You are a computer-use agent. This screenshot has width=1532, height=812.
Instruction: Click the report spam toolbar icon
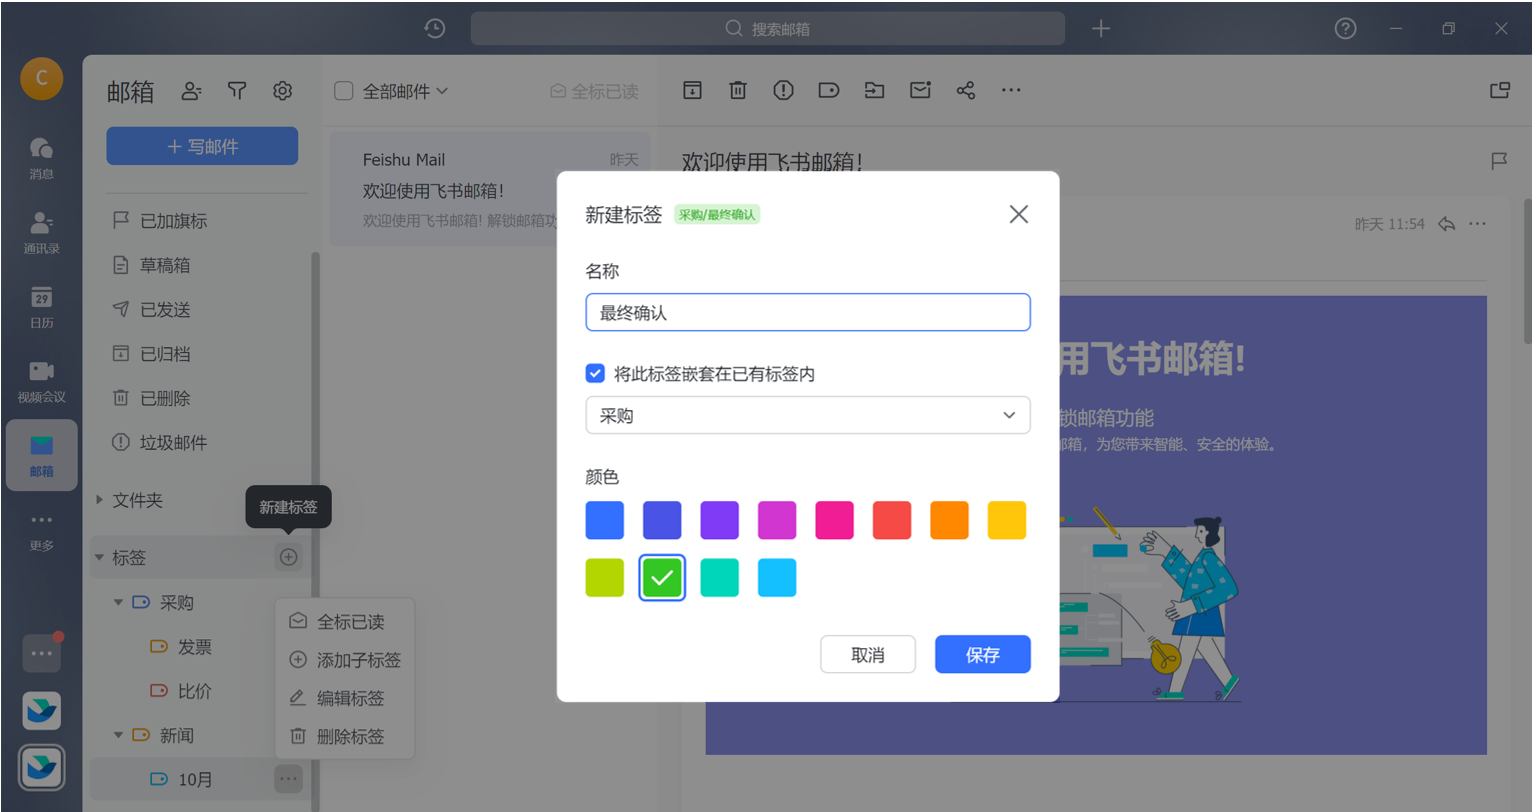(783, 90)
